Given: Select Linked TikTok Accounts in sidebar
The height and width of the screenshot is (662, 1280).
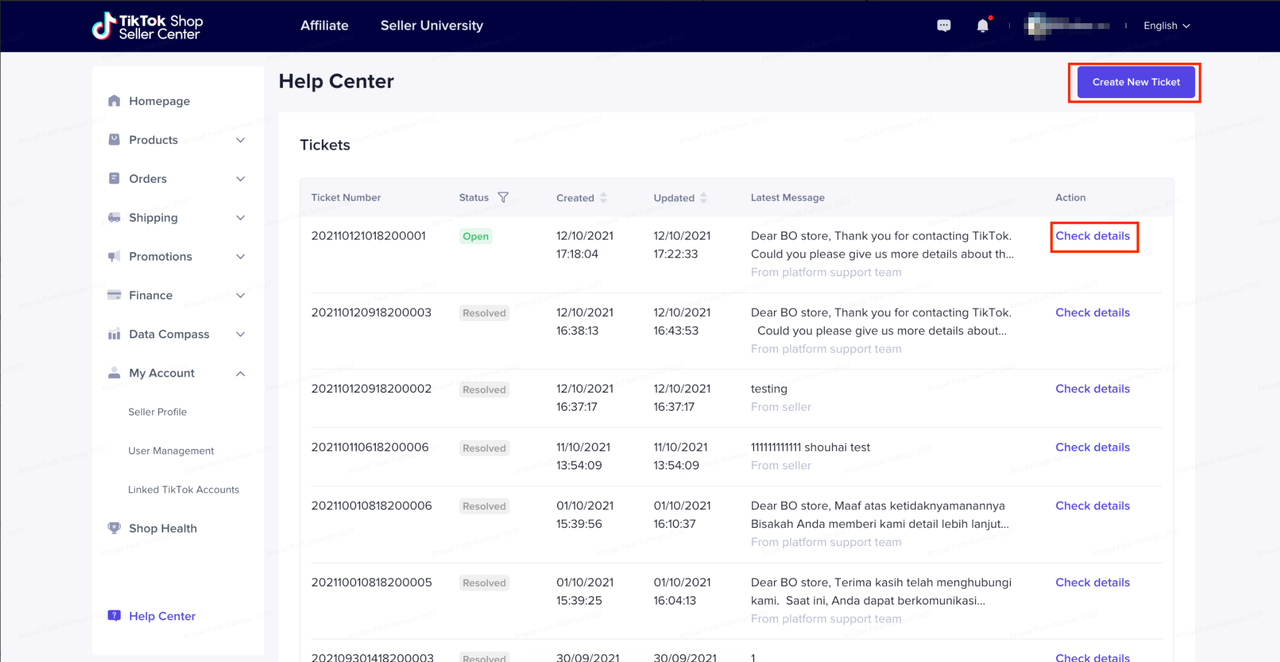Looking at the screenshot, I should point(183,490).
